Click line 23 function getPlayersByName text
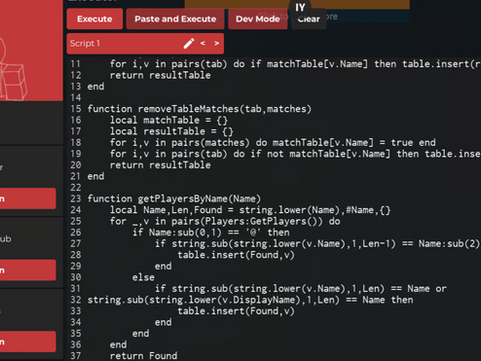This screenshot has width=481, height=361. point(174,199)
